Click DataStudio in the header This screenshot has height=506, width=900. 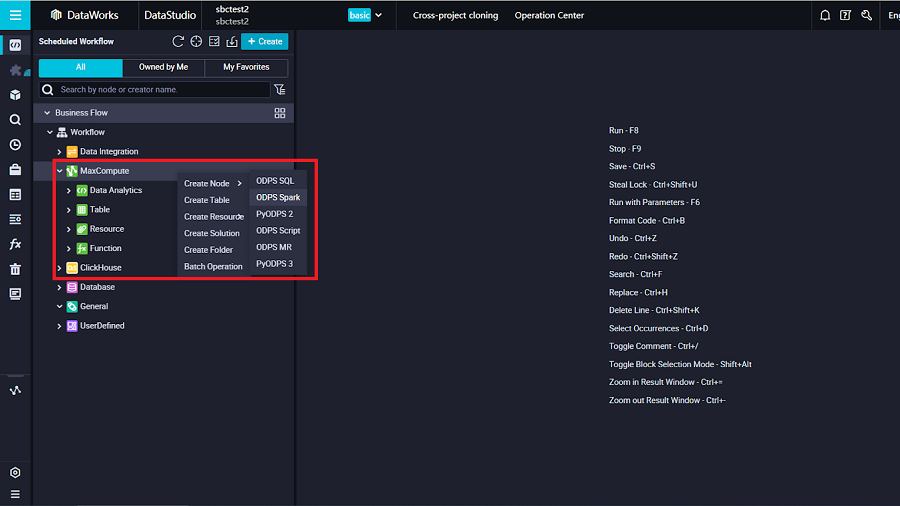pyautogui.click(x=170, y=15)
